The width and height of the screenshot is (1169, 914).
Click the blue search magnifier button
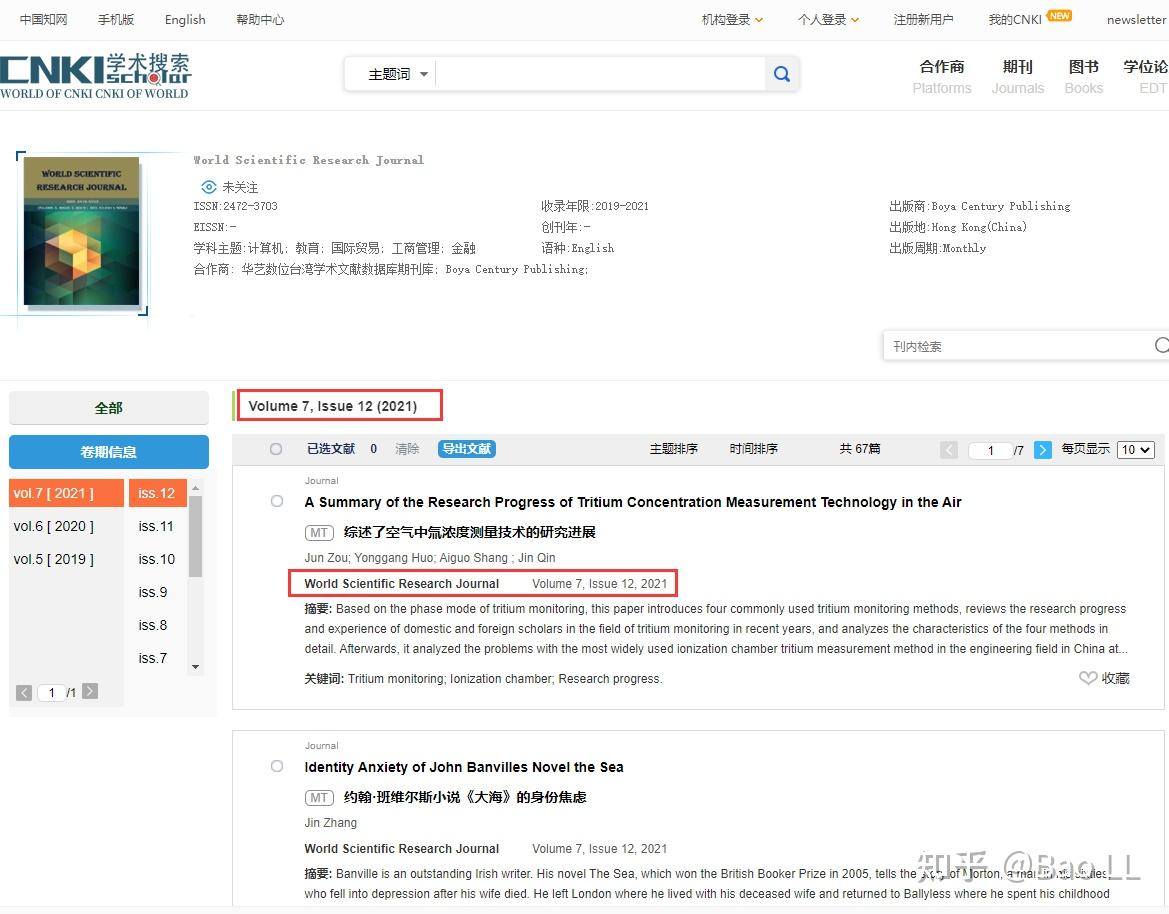click(x=781, y=74)
